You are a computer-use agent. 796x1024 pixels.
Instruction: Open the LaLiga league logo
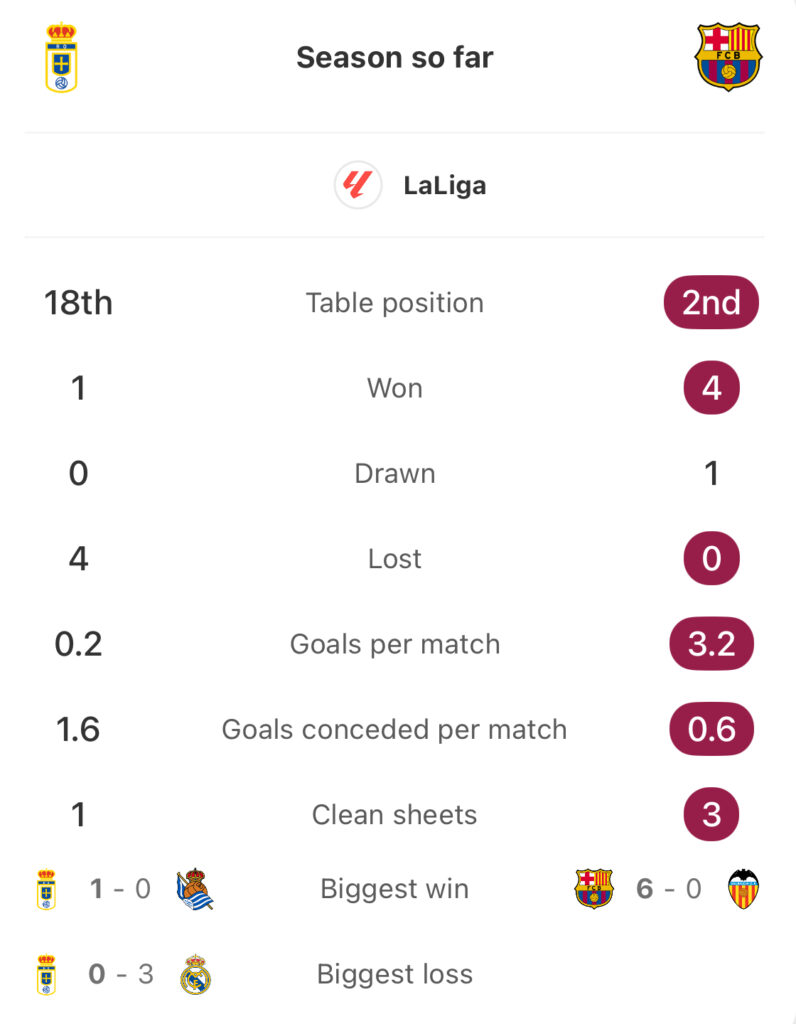point(358,185)
